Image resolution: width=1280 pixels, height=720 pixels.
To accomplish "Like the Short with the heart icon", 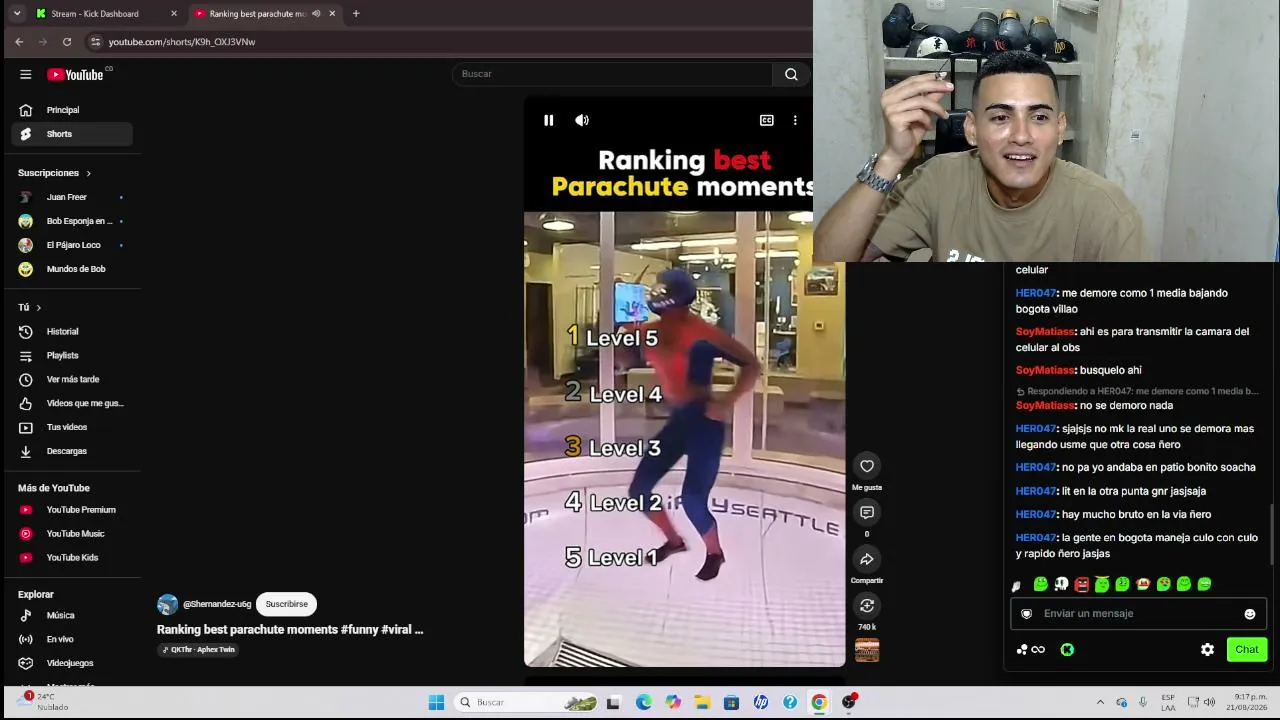I will [867, 466].
